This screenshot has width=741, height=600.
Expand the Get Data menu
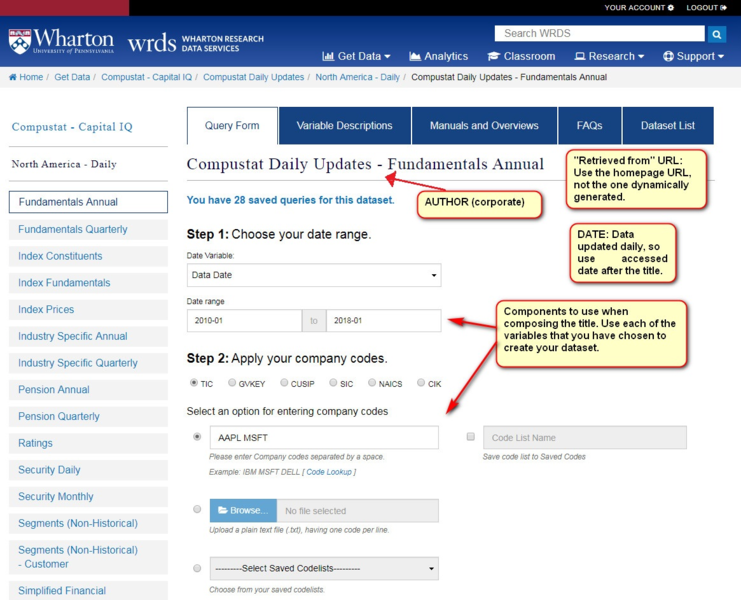[x=356, y=56]
